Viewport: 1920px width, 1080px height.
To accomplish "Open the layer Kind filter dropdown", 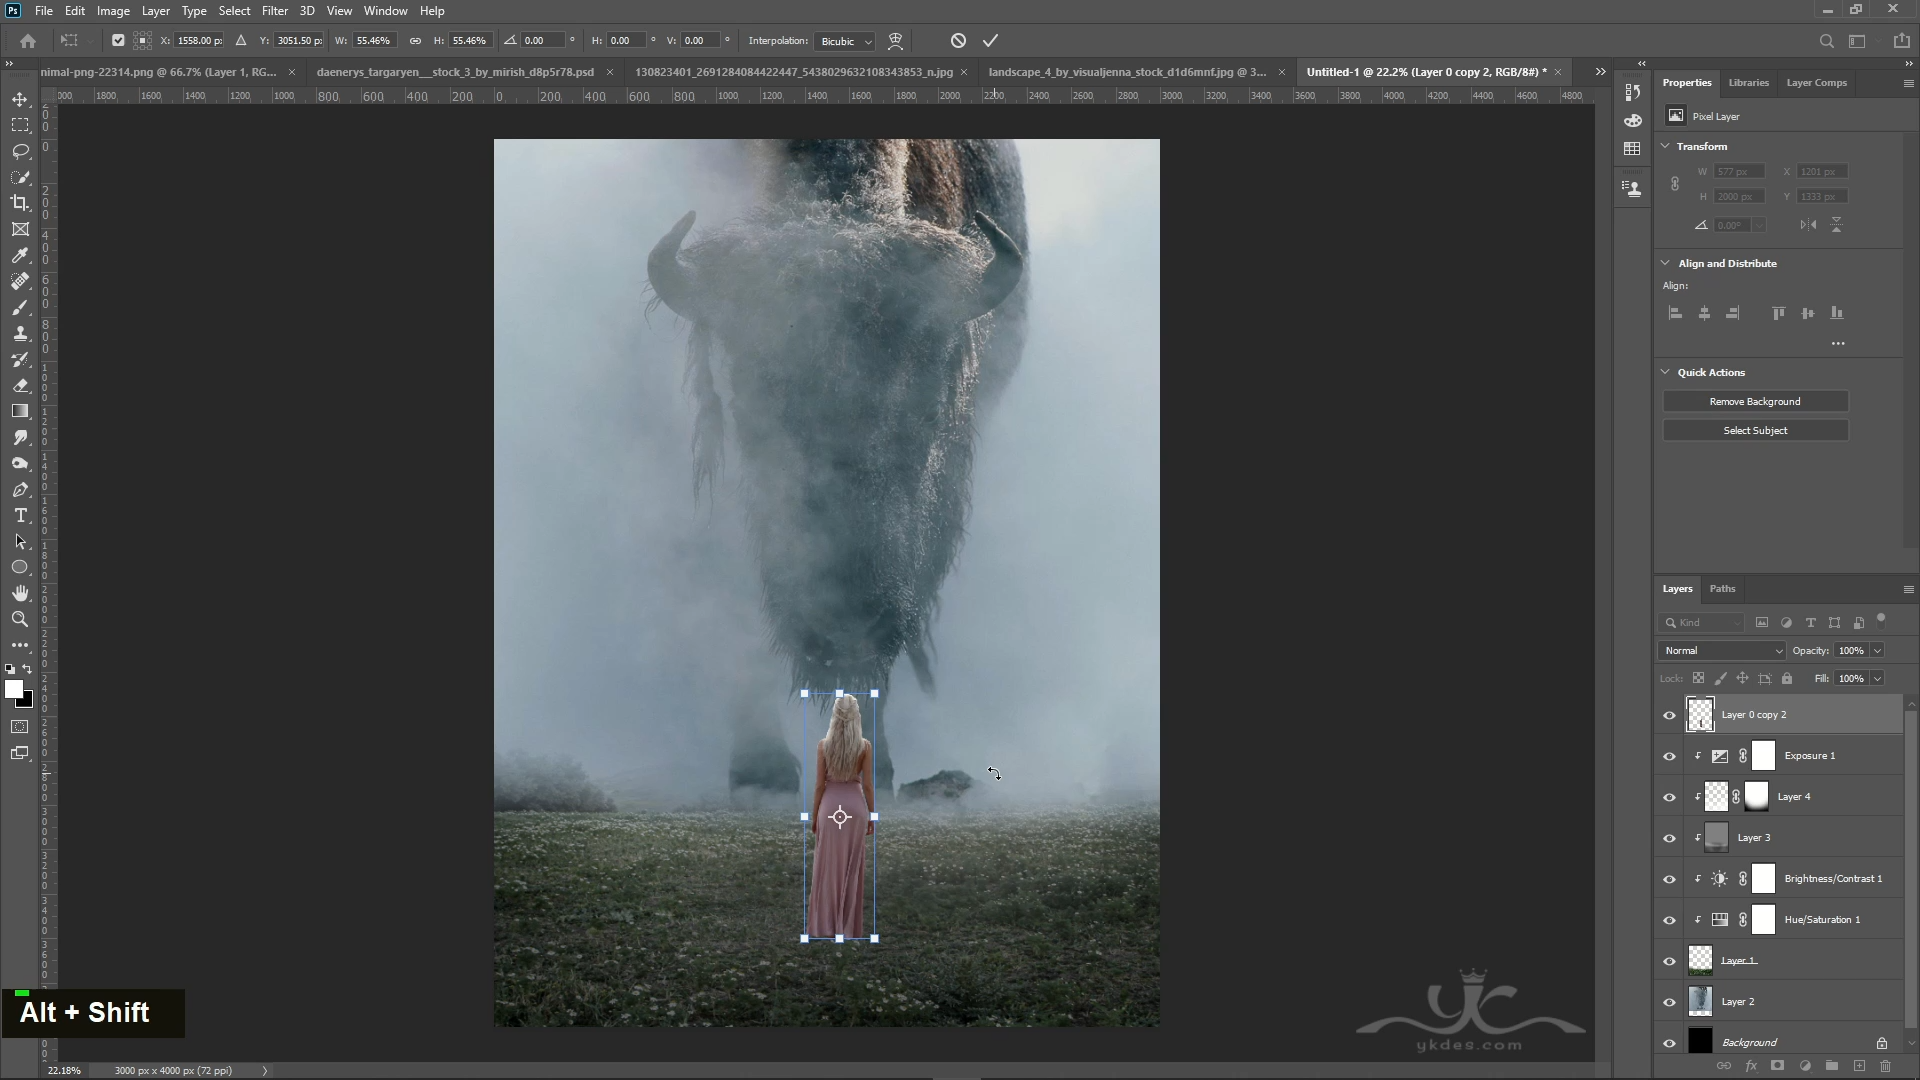I will click(1703, 623).
